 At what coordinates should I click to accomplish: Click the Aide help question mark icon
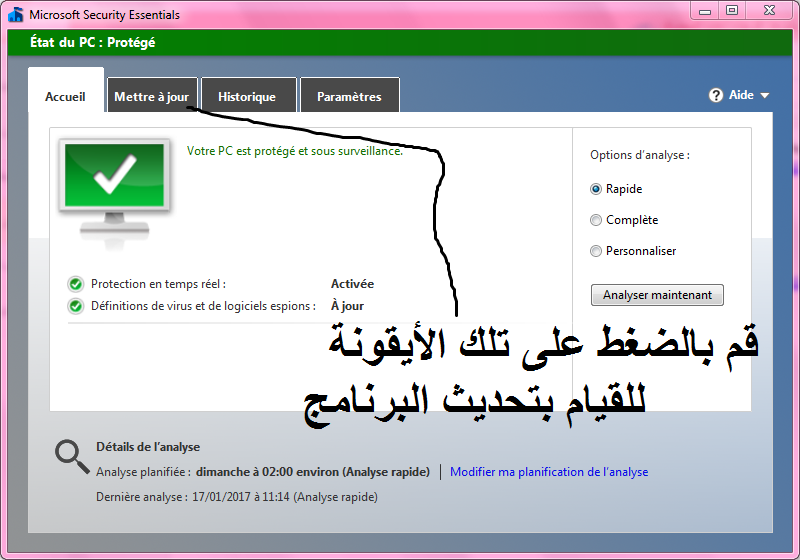(716, 95)
